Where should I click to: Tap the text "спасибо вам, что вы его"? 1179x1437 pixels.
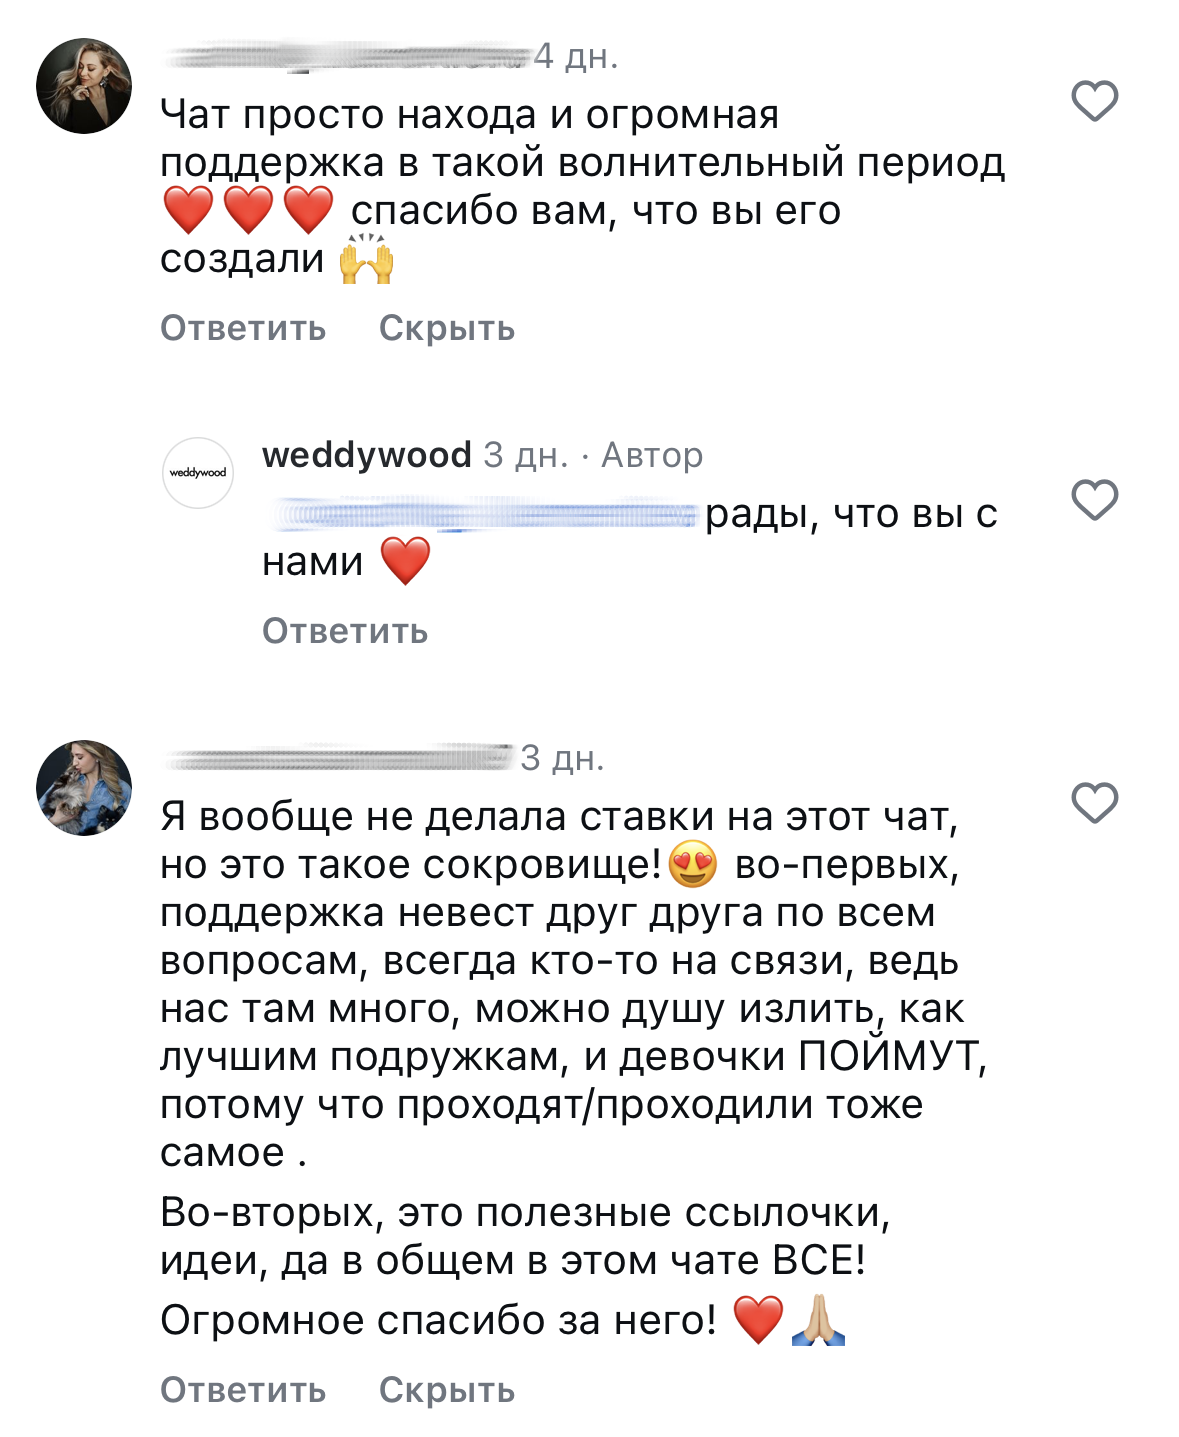595,211
